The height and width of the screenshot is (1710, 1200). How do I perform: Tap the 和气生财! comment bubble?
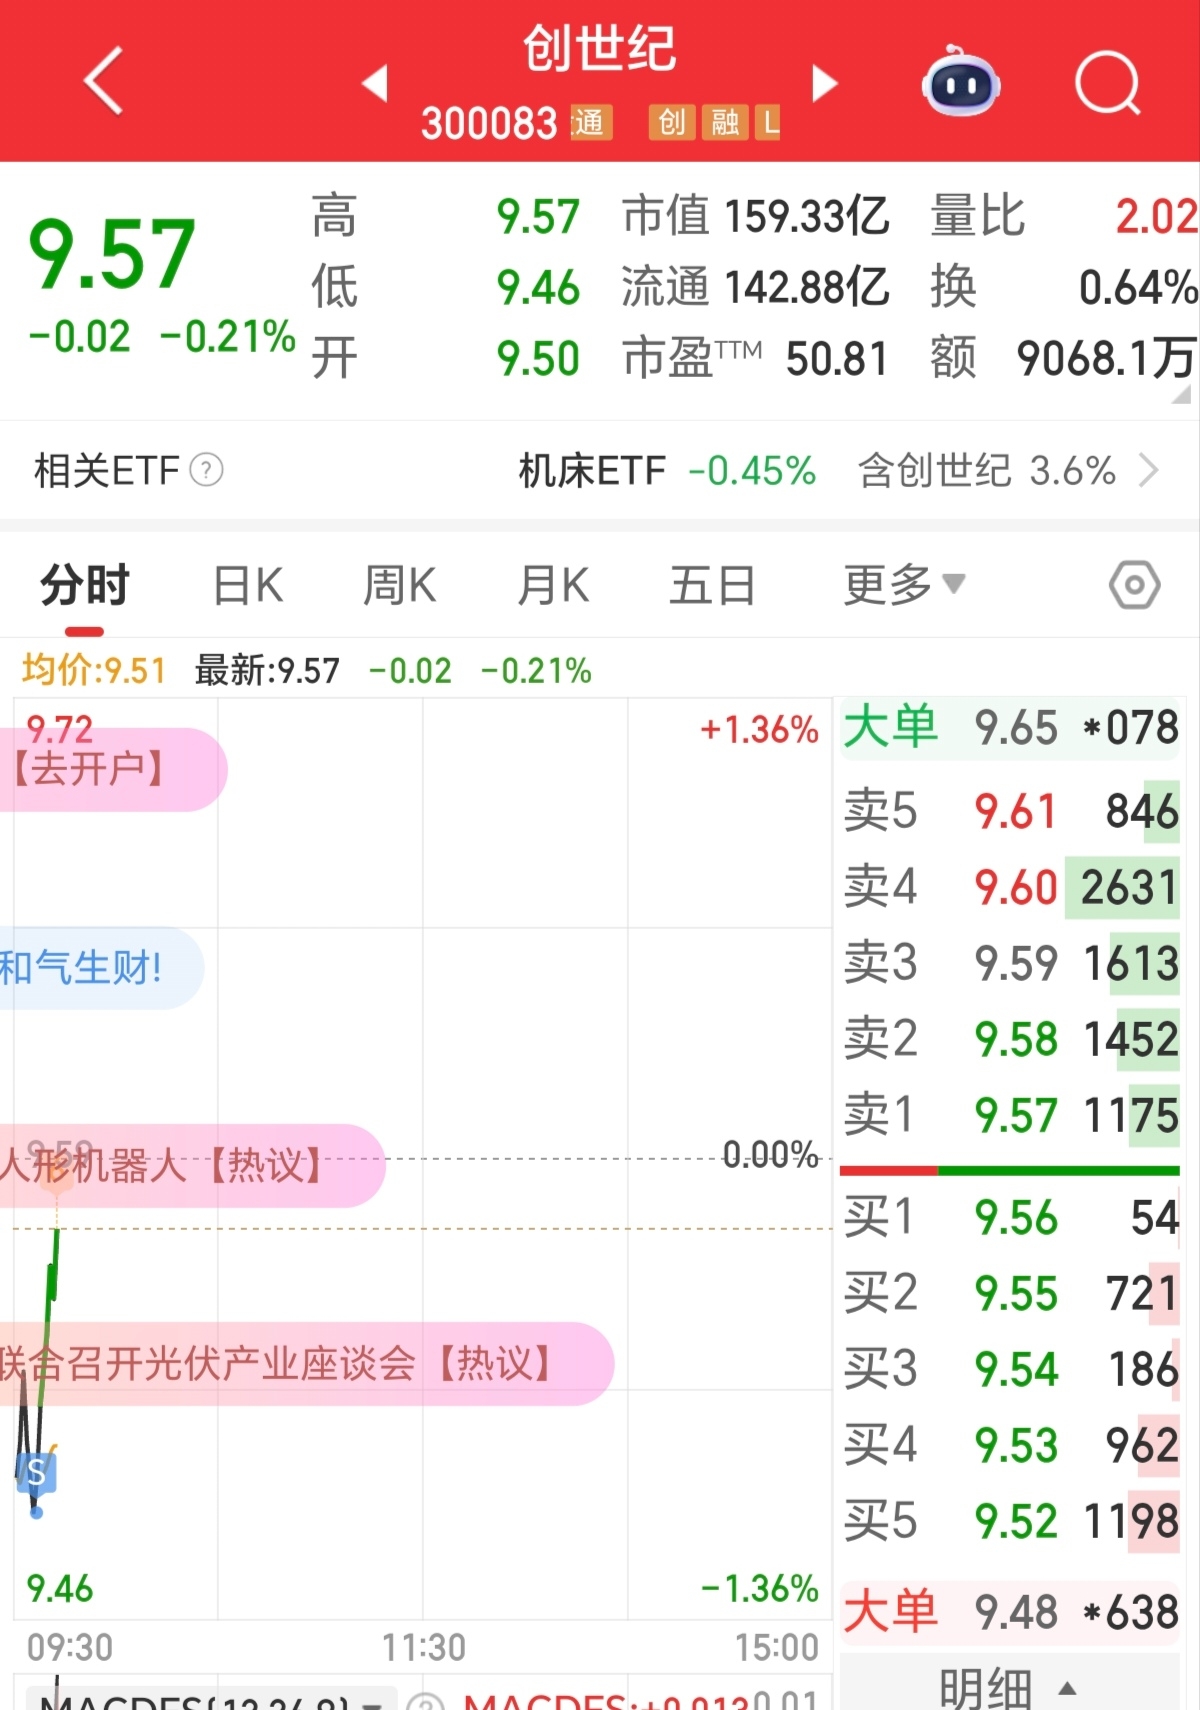[100, 968]
